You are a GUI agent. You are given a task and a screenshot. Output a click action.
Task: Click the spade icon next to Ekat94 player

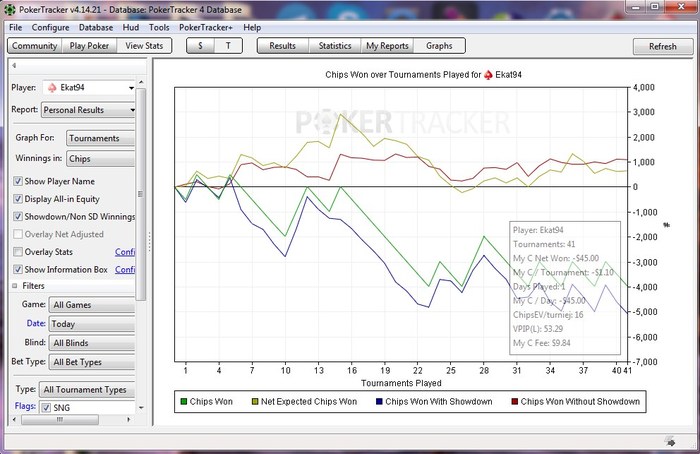52,87
